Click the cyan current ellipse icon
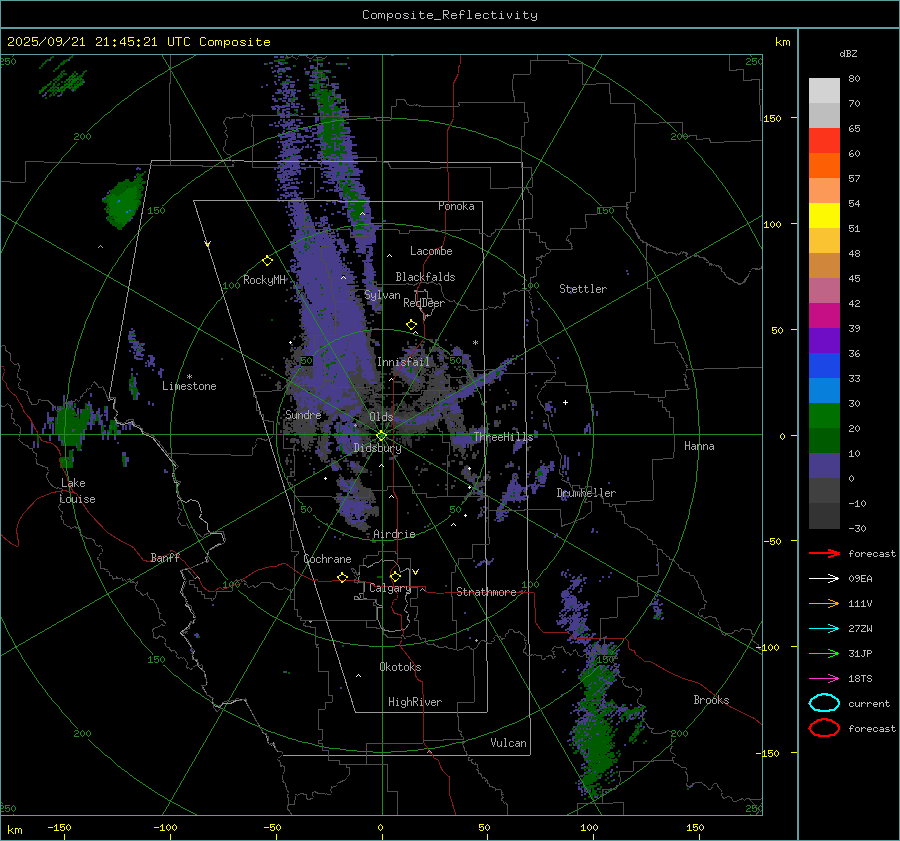 coord(824,703)
